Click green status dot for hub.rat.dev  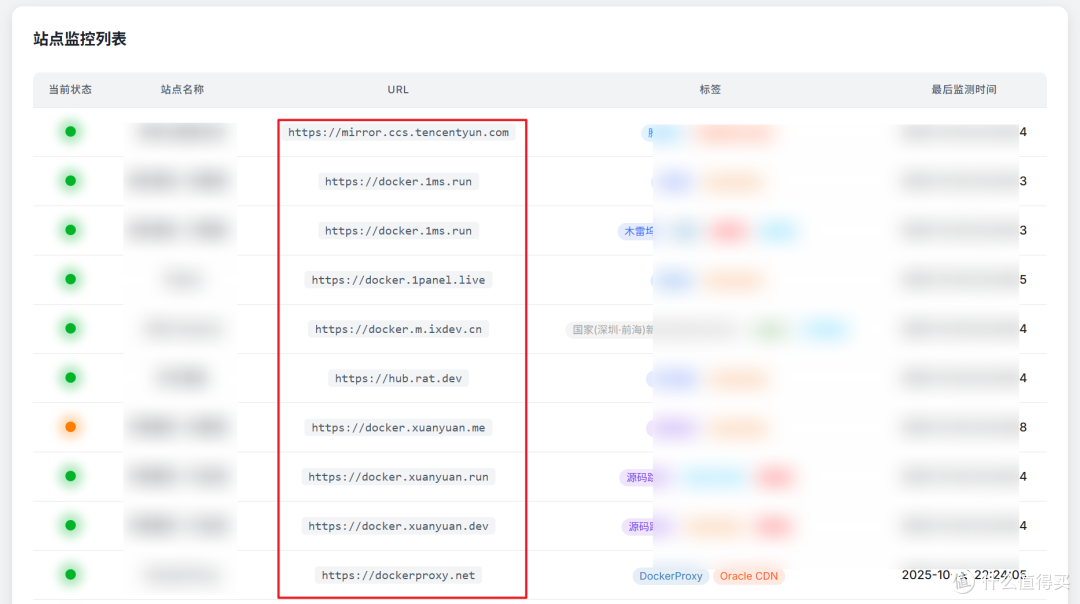point(70,377)
